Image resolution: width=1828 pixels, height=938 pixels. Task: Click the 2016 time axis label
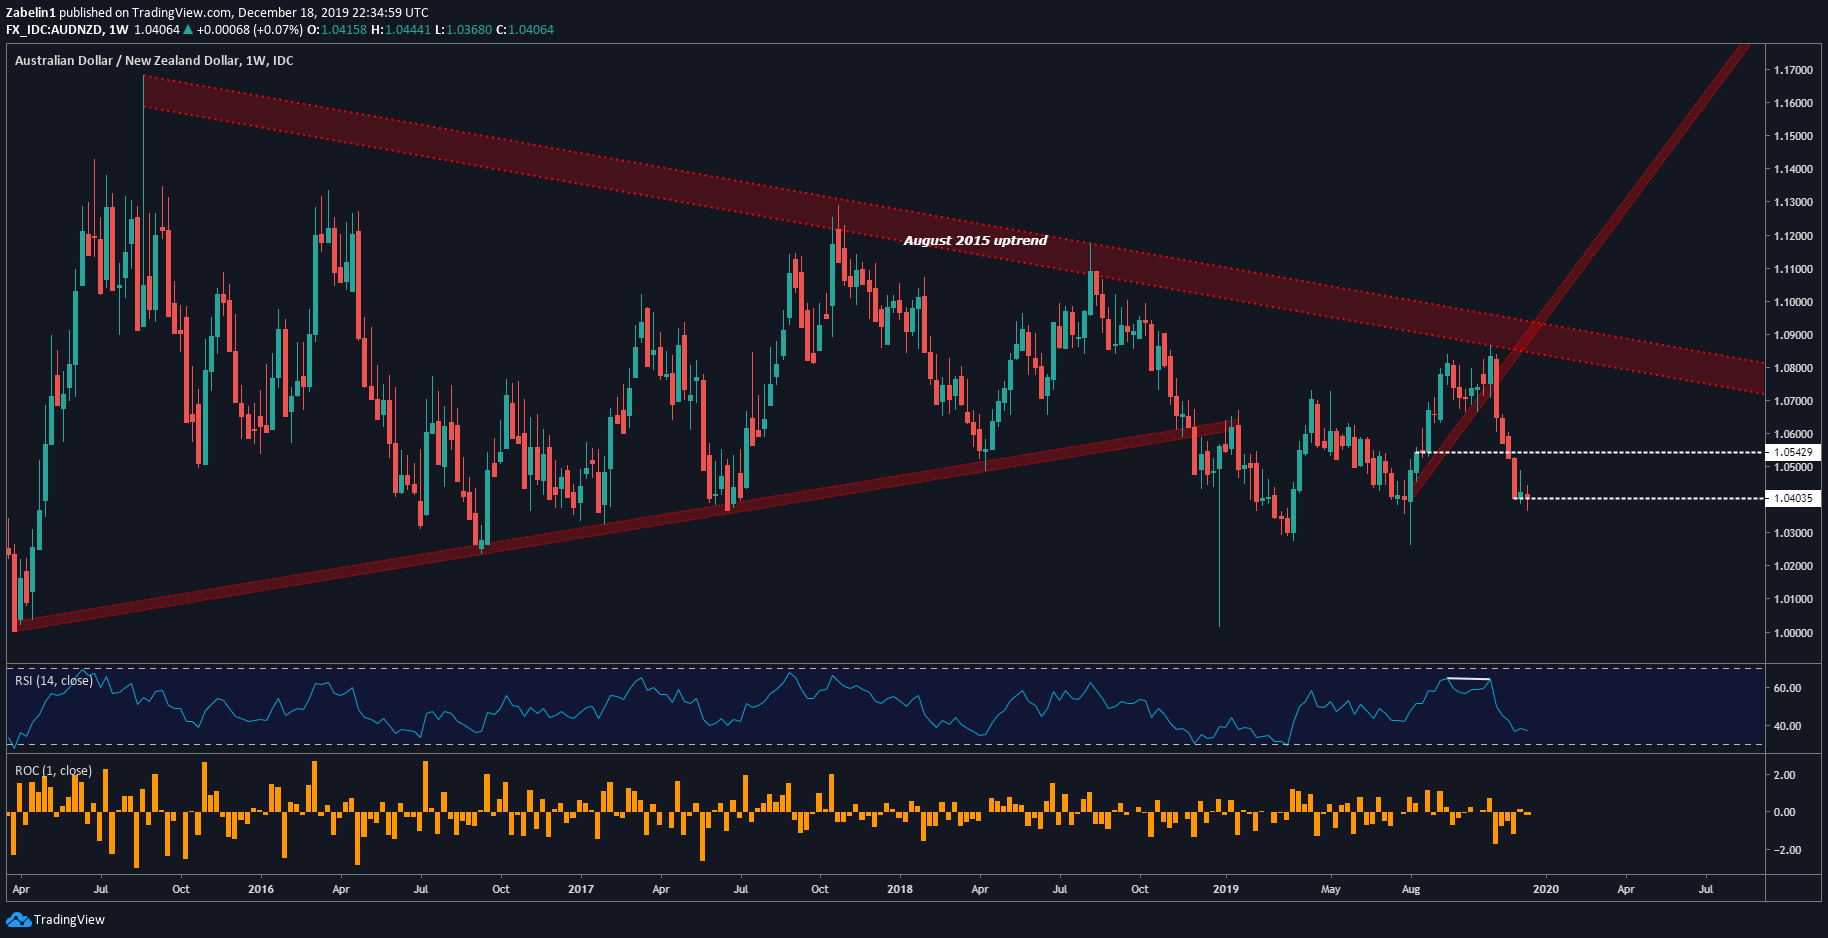(x=261, y=889)
